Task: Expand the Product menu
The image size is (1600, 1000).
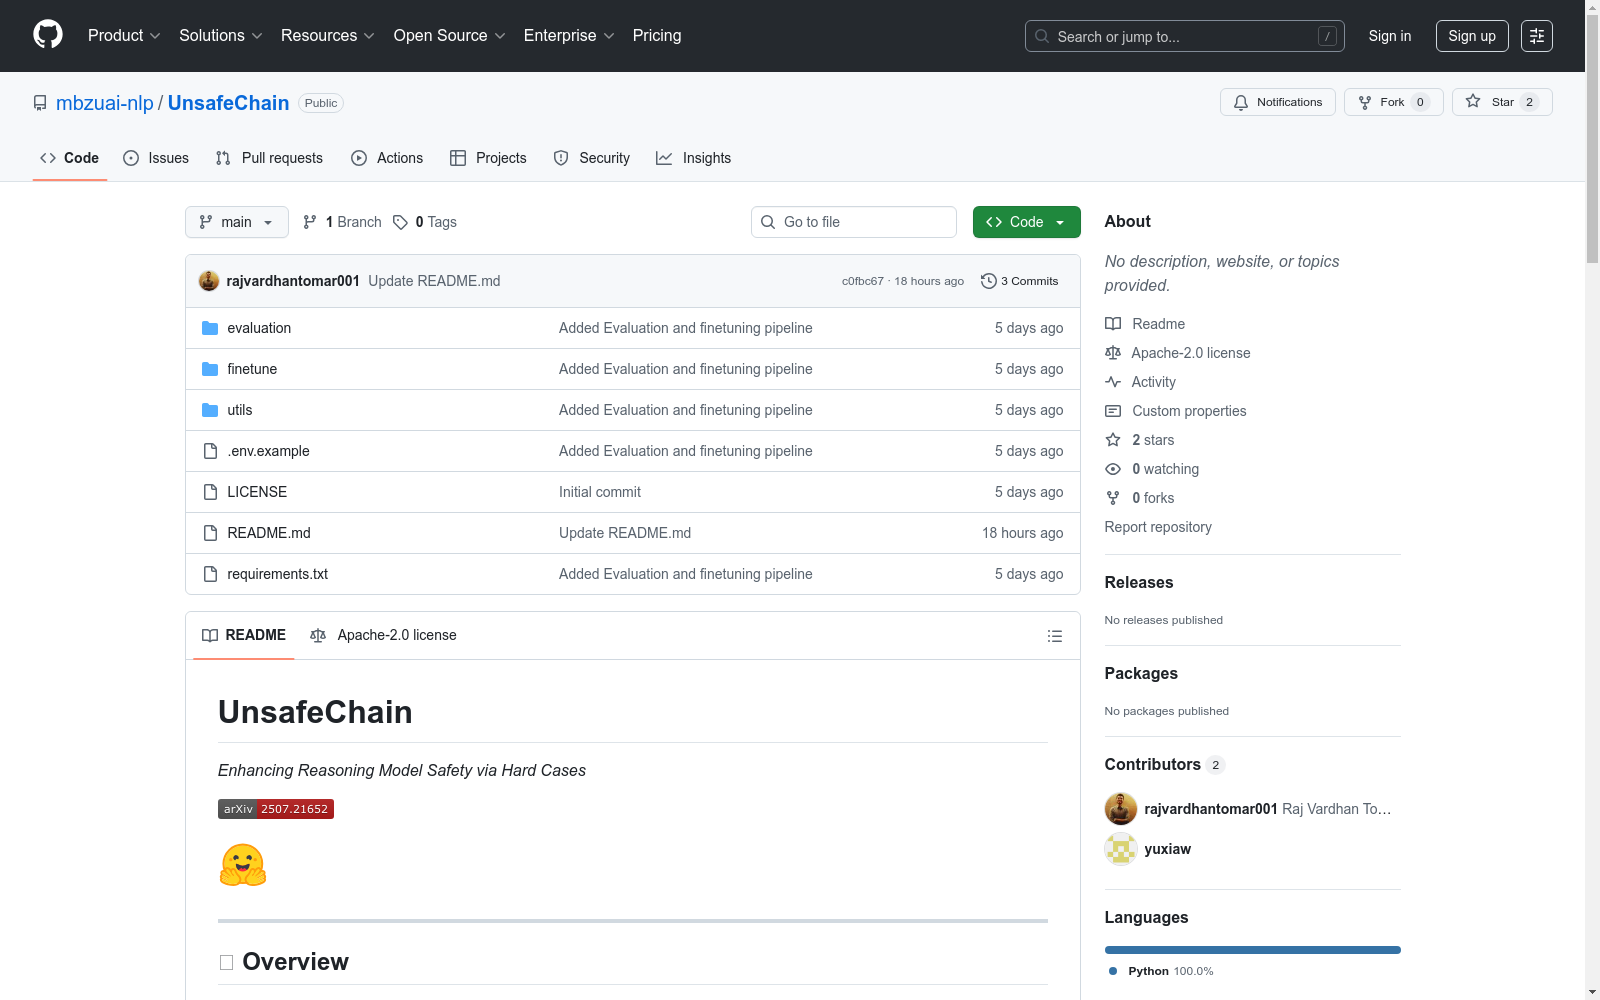Action: 124,36
